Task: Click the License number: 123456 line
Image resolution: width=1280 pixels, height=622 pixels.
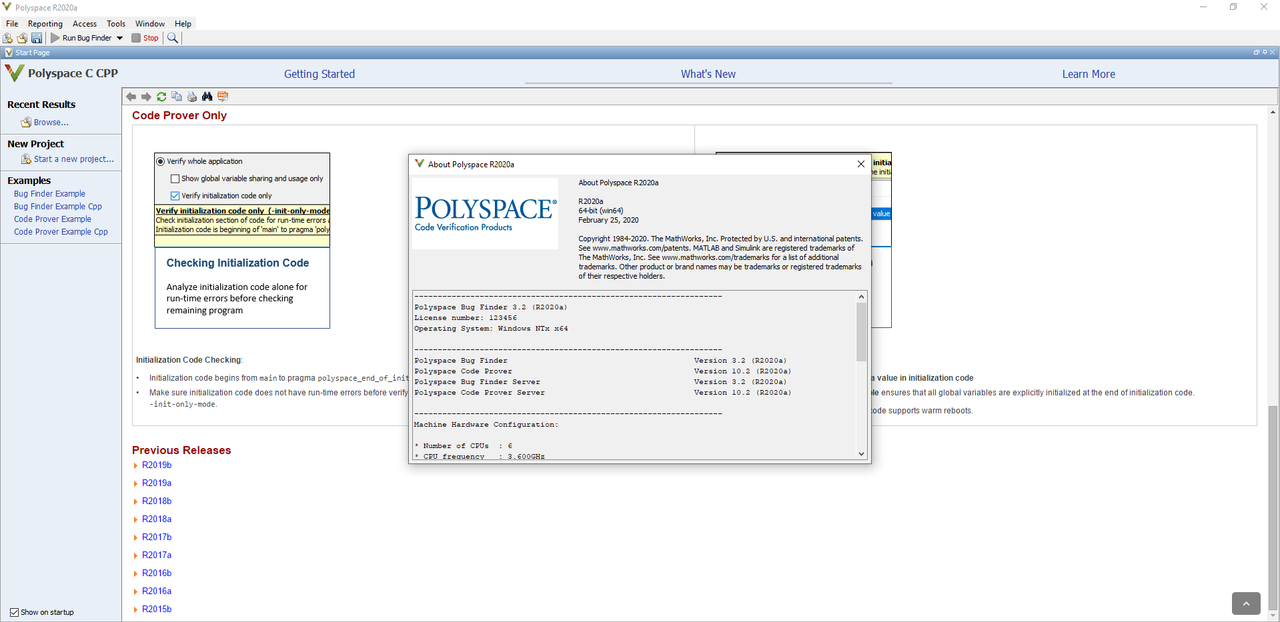Action: (466, 317)
